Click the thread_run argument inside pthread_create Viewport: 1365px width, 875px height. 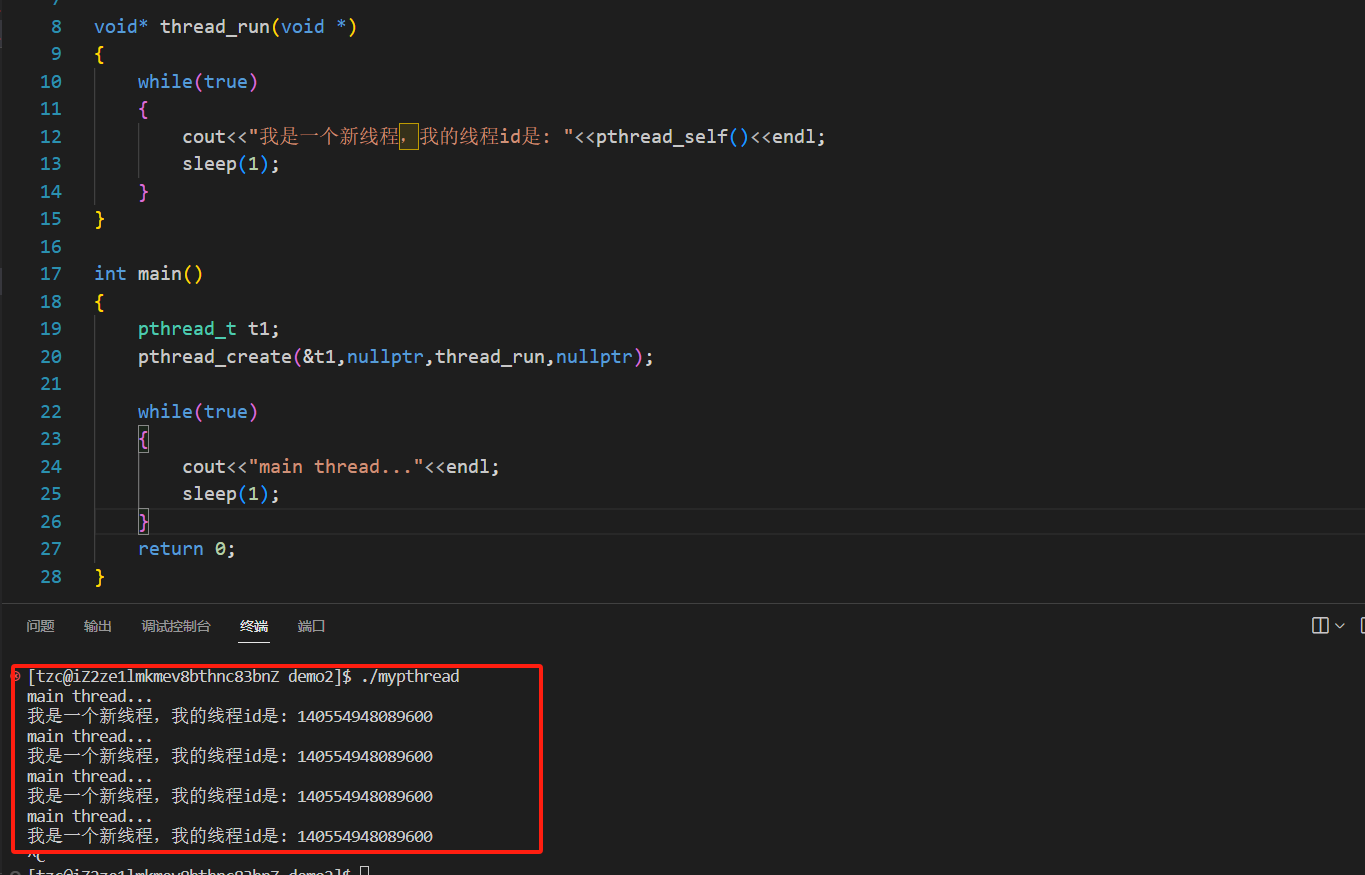(x=490, y=357)
